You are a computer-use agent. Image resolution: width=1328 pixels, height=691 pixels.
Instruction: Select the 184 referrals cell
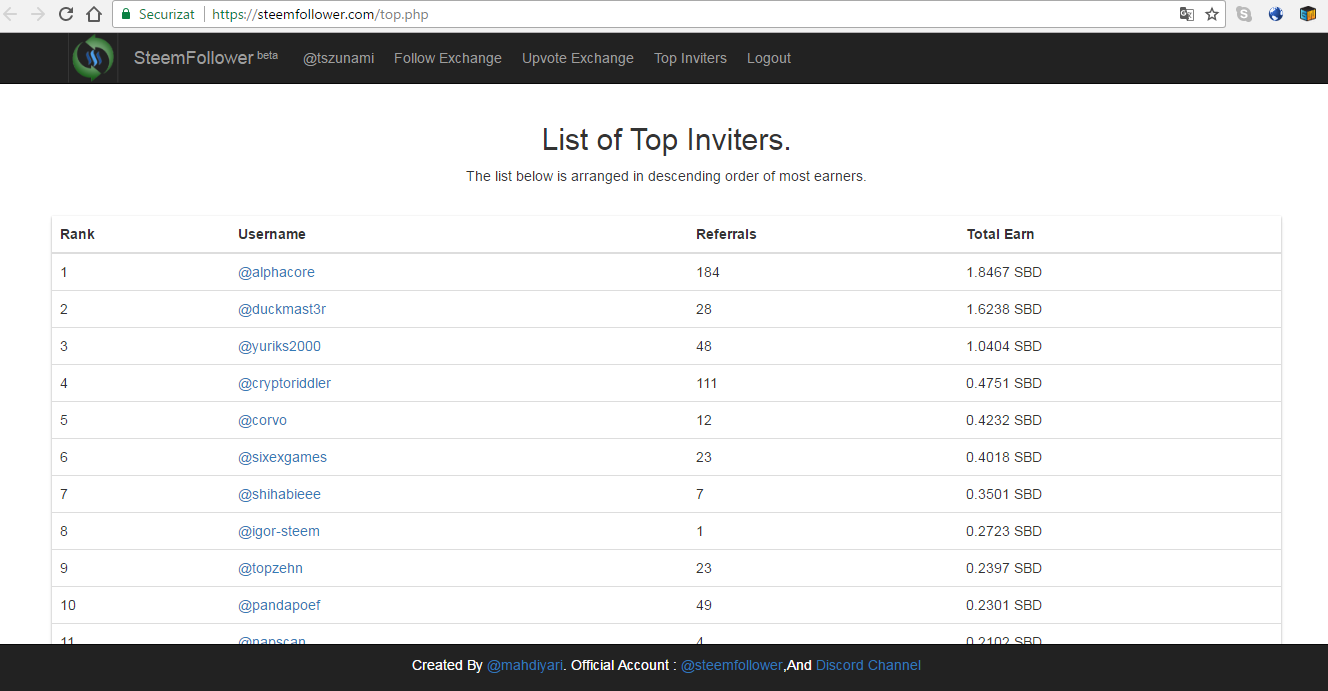tap(708, 272)
